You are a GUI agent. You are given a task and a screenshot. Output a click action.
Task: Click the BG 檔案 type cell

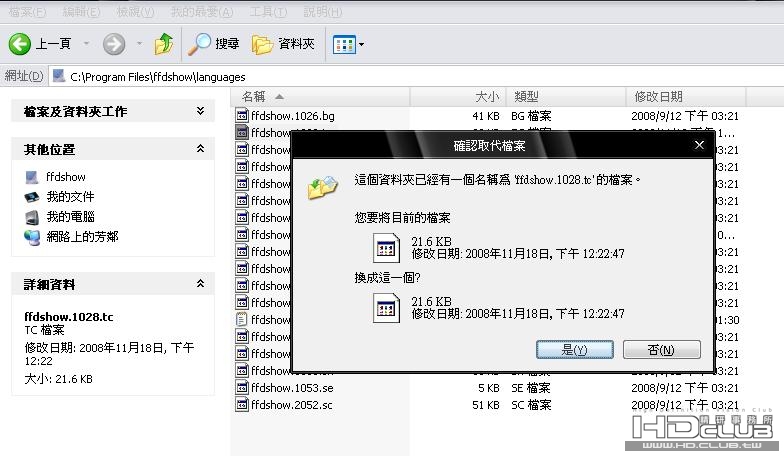[x=531, y=116]
